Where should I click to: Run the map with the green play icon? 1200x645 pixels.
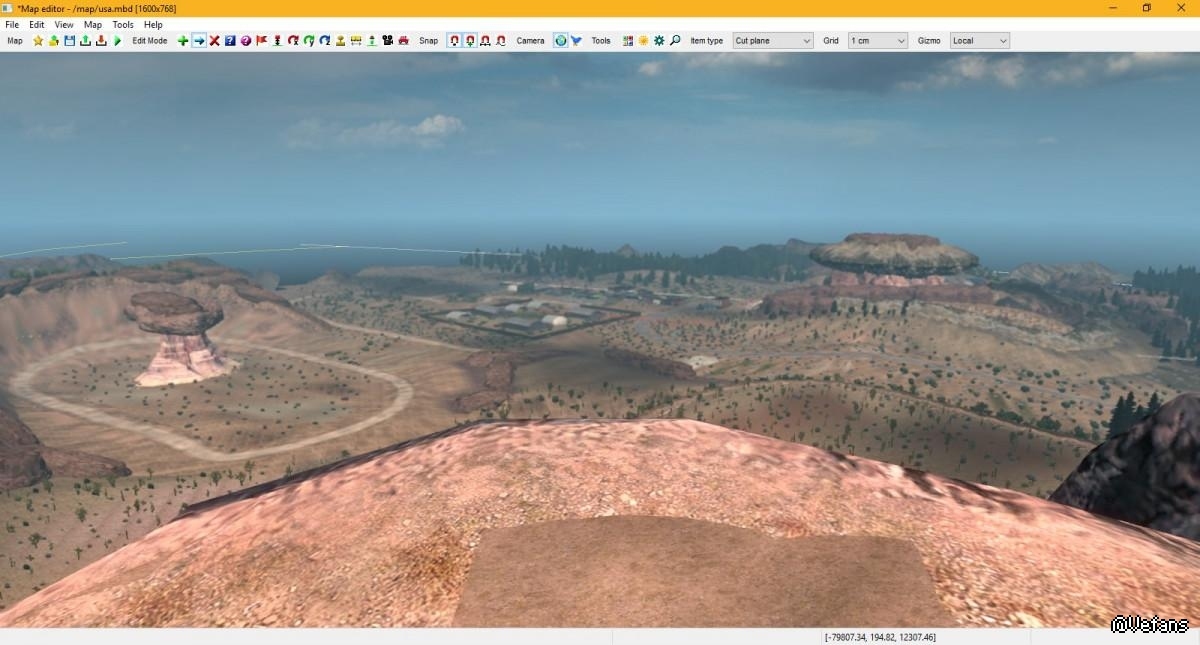117,41
